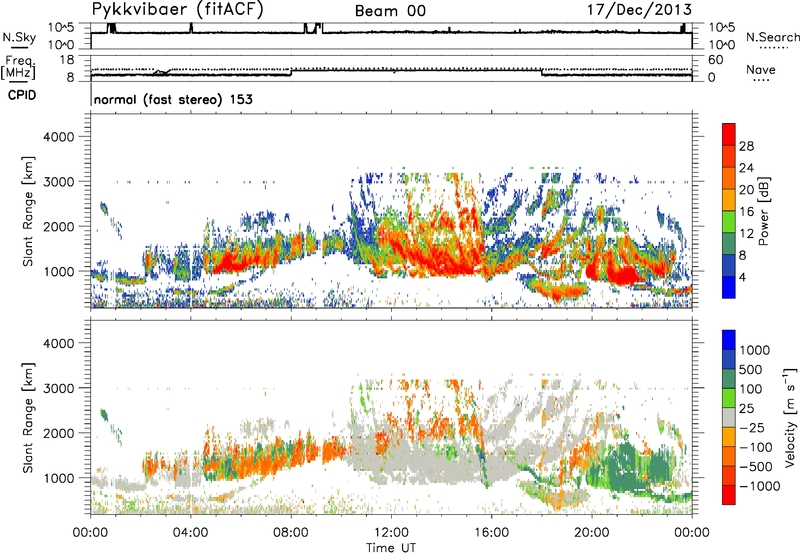The height and width of the screenshot is (554, 800).
Task: Click the '4000' tick of power panel
Action: point(58,137)
